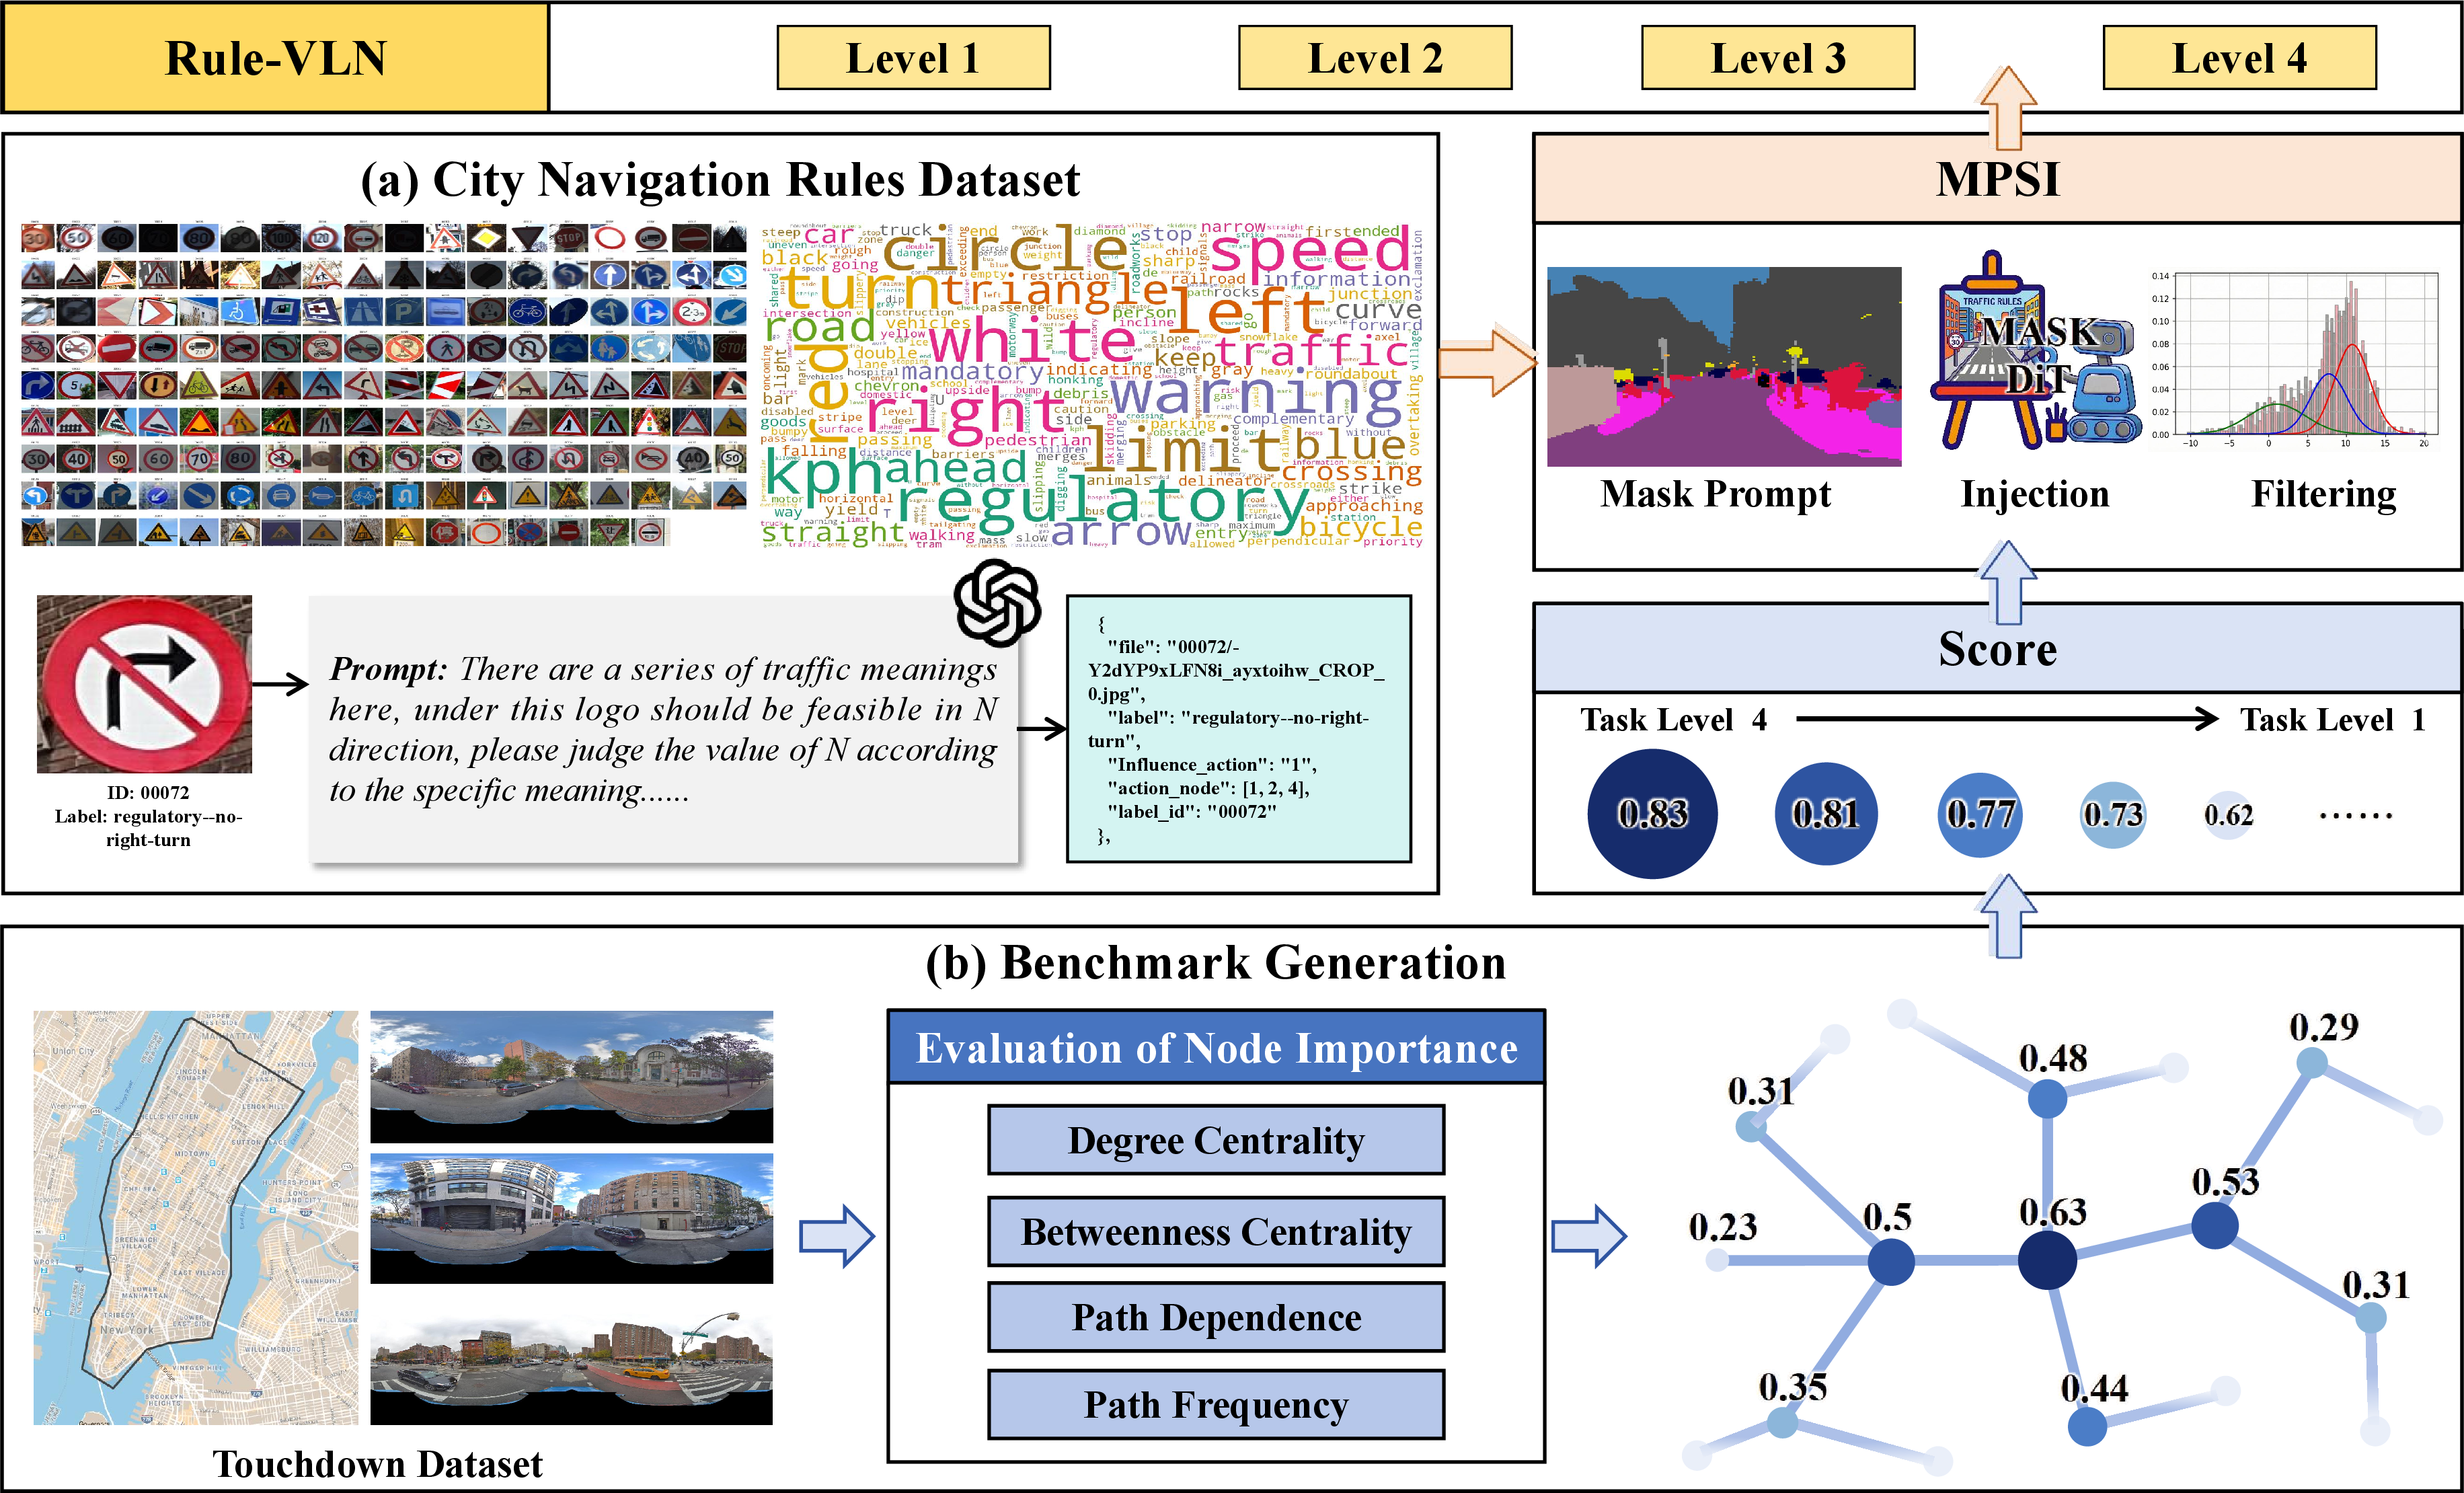Screen dimensions: 2464x1493
Task: Click the no-right-turn sign image
Action: pyautogui.click(x=144, y=684)
